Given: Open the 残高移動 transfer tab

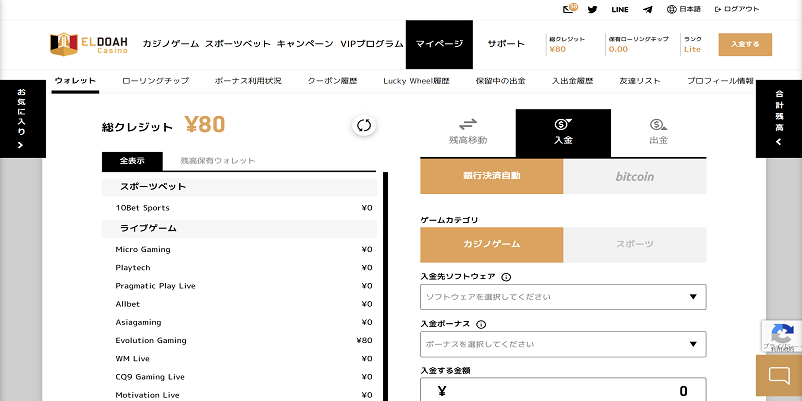Looking at the screenshot, I should (467, 132).
